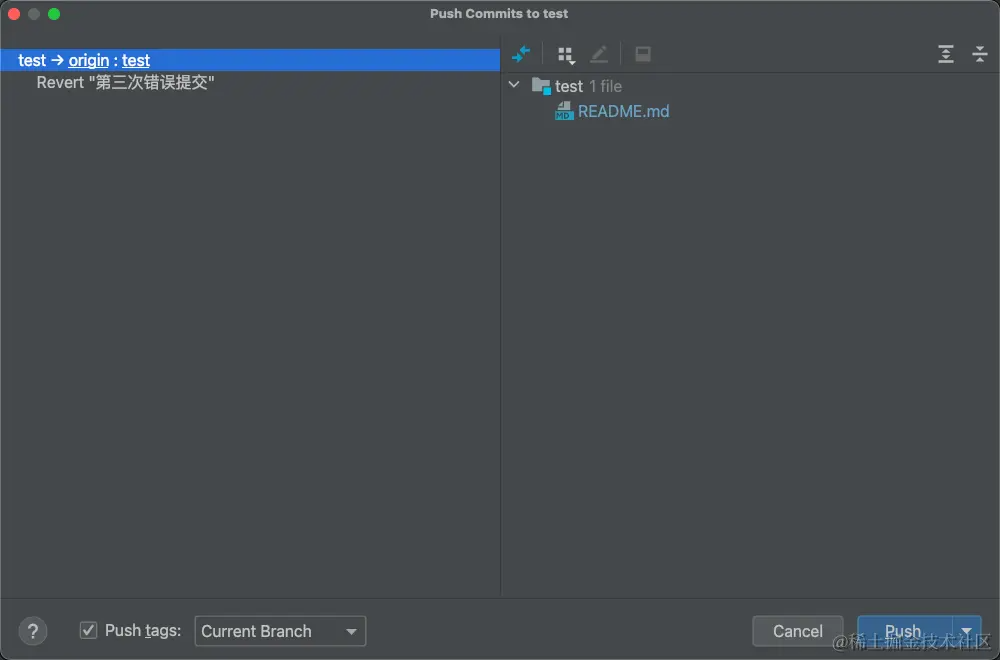Select README.md in changed files
1000x660 pixels.
click(623, 112)
